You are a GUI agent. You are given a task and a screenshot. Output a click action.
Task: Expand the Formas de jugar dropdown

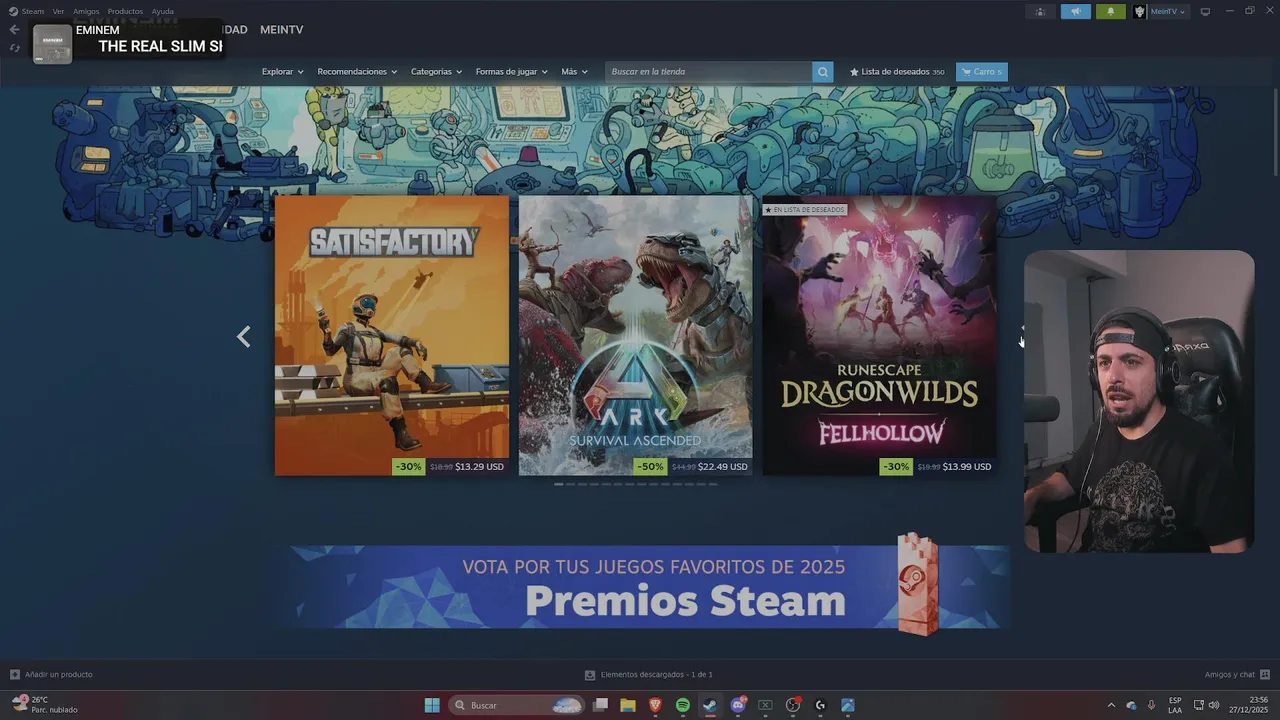tap(511, 72)
